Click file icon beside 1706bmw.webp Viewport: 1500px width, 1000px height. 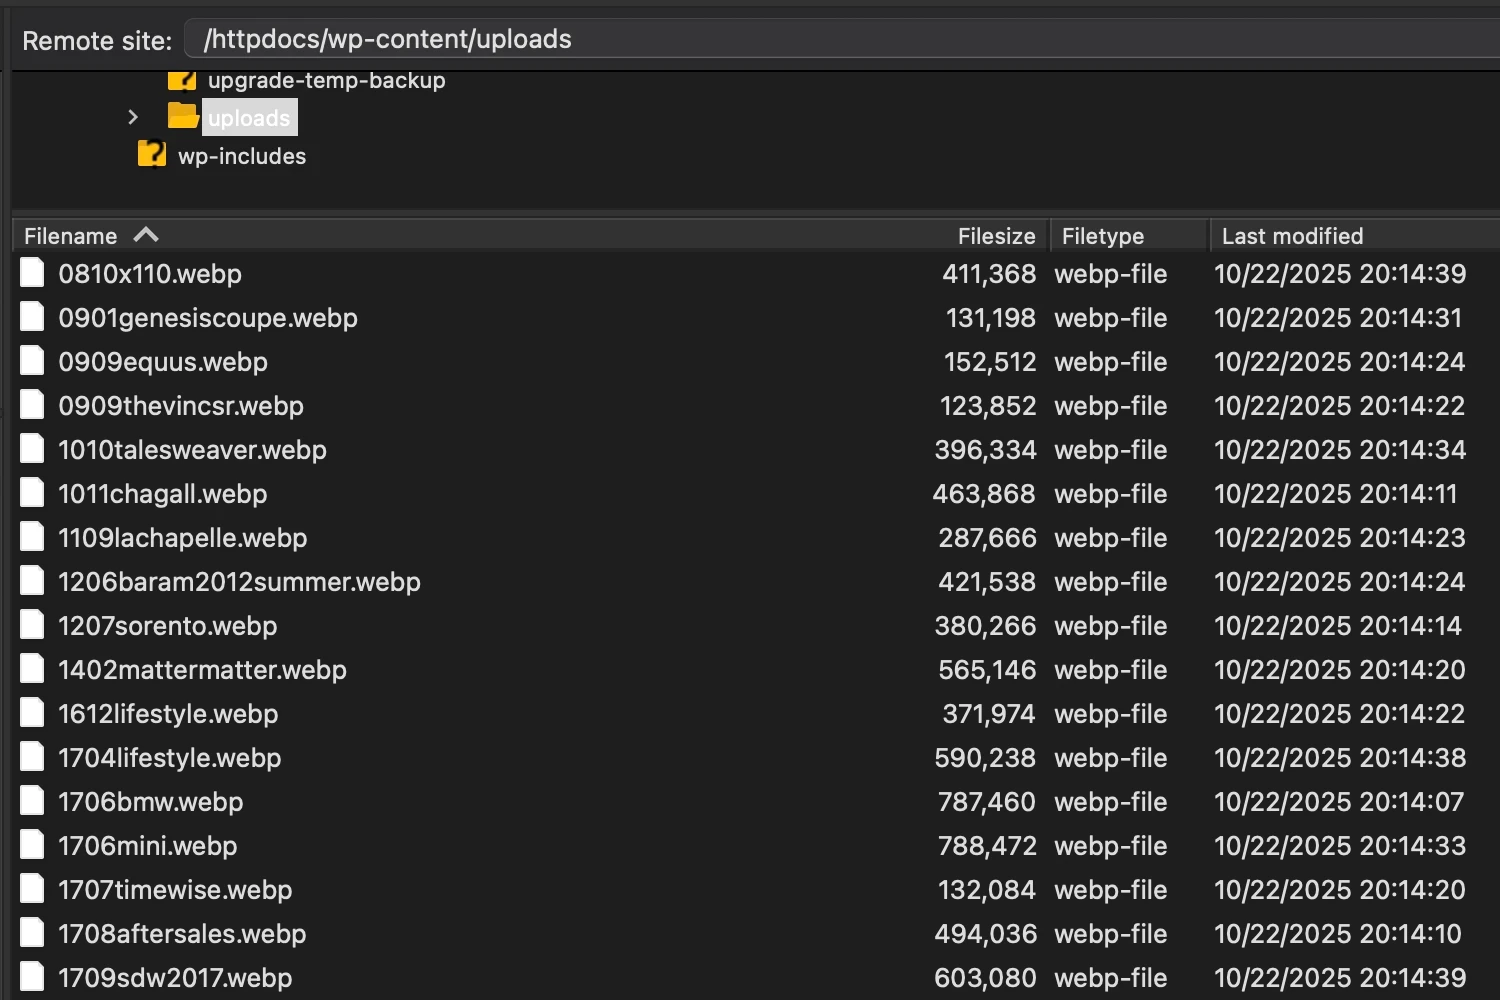point(33,801)
